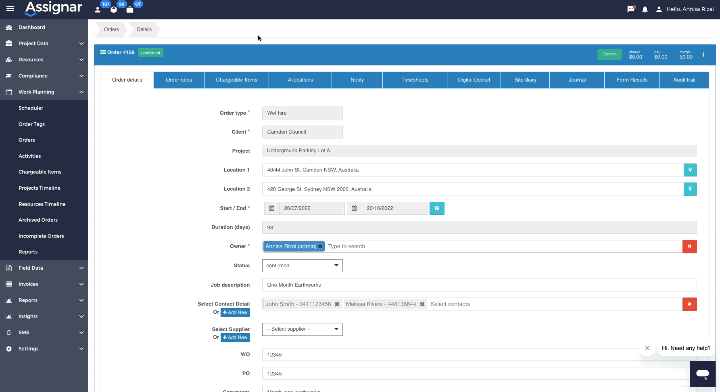The width and height of the screenshot is (720, 392).
Task: Expand the Insights menu
Action: pyautogui.click(x=81, y=316)
